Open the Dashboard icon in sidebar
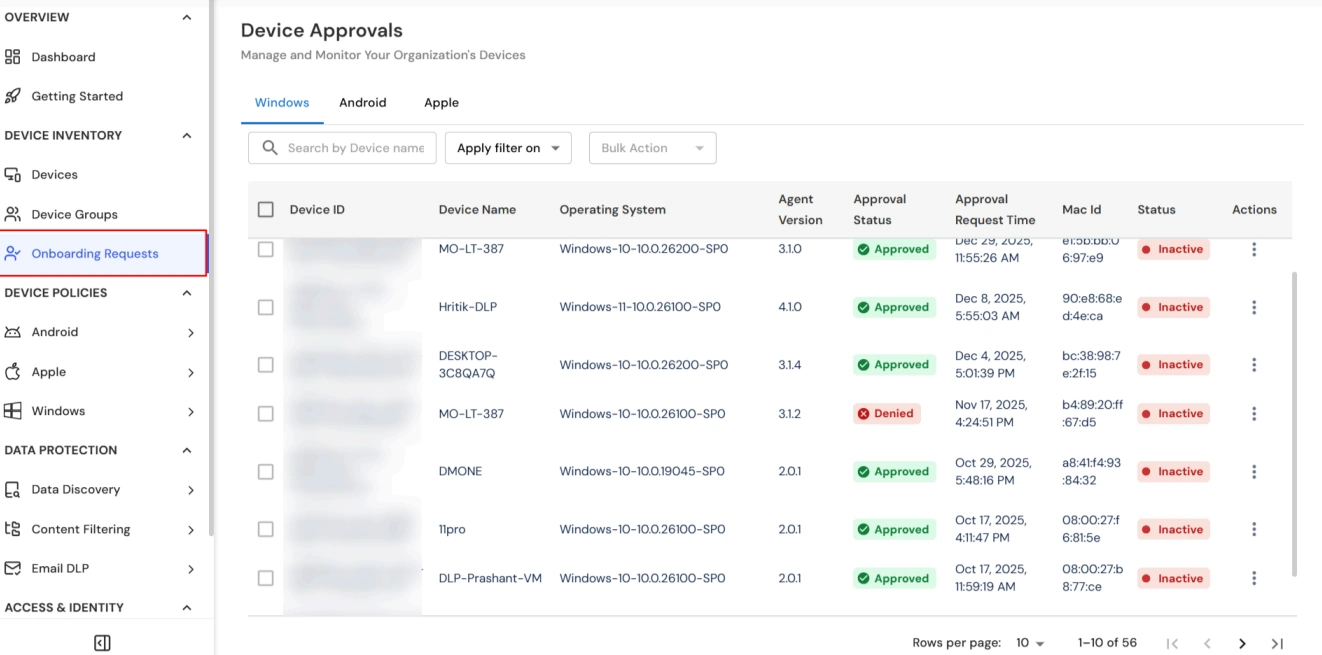Screen dimensions: 1322x655 (13, 57)
